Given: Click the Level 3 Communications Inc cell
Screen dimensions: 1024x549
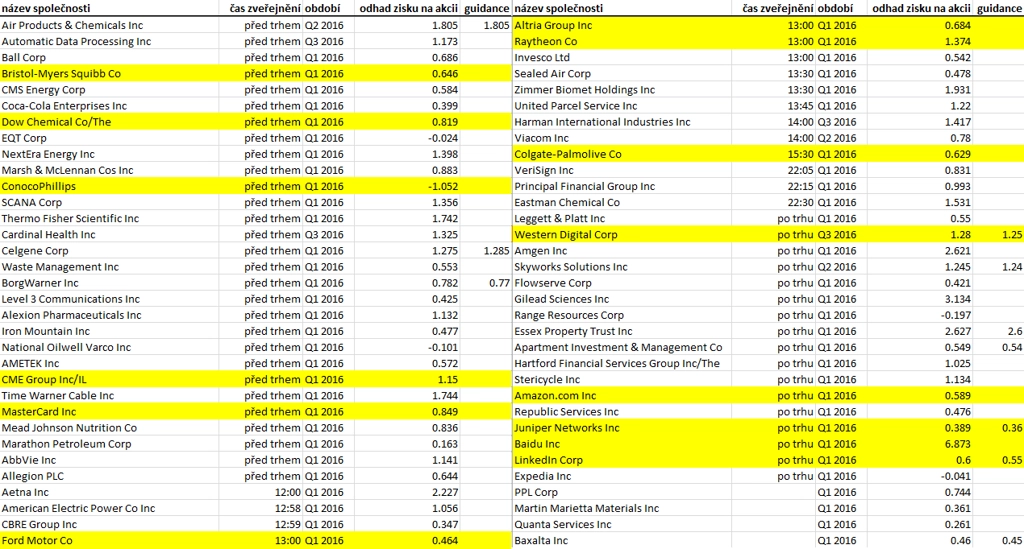Looking at the screenshot, I should (110, 299).
